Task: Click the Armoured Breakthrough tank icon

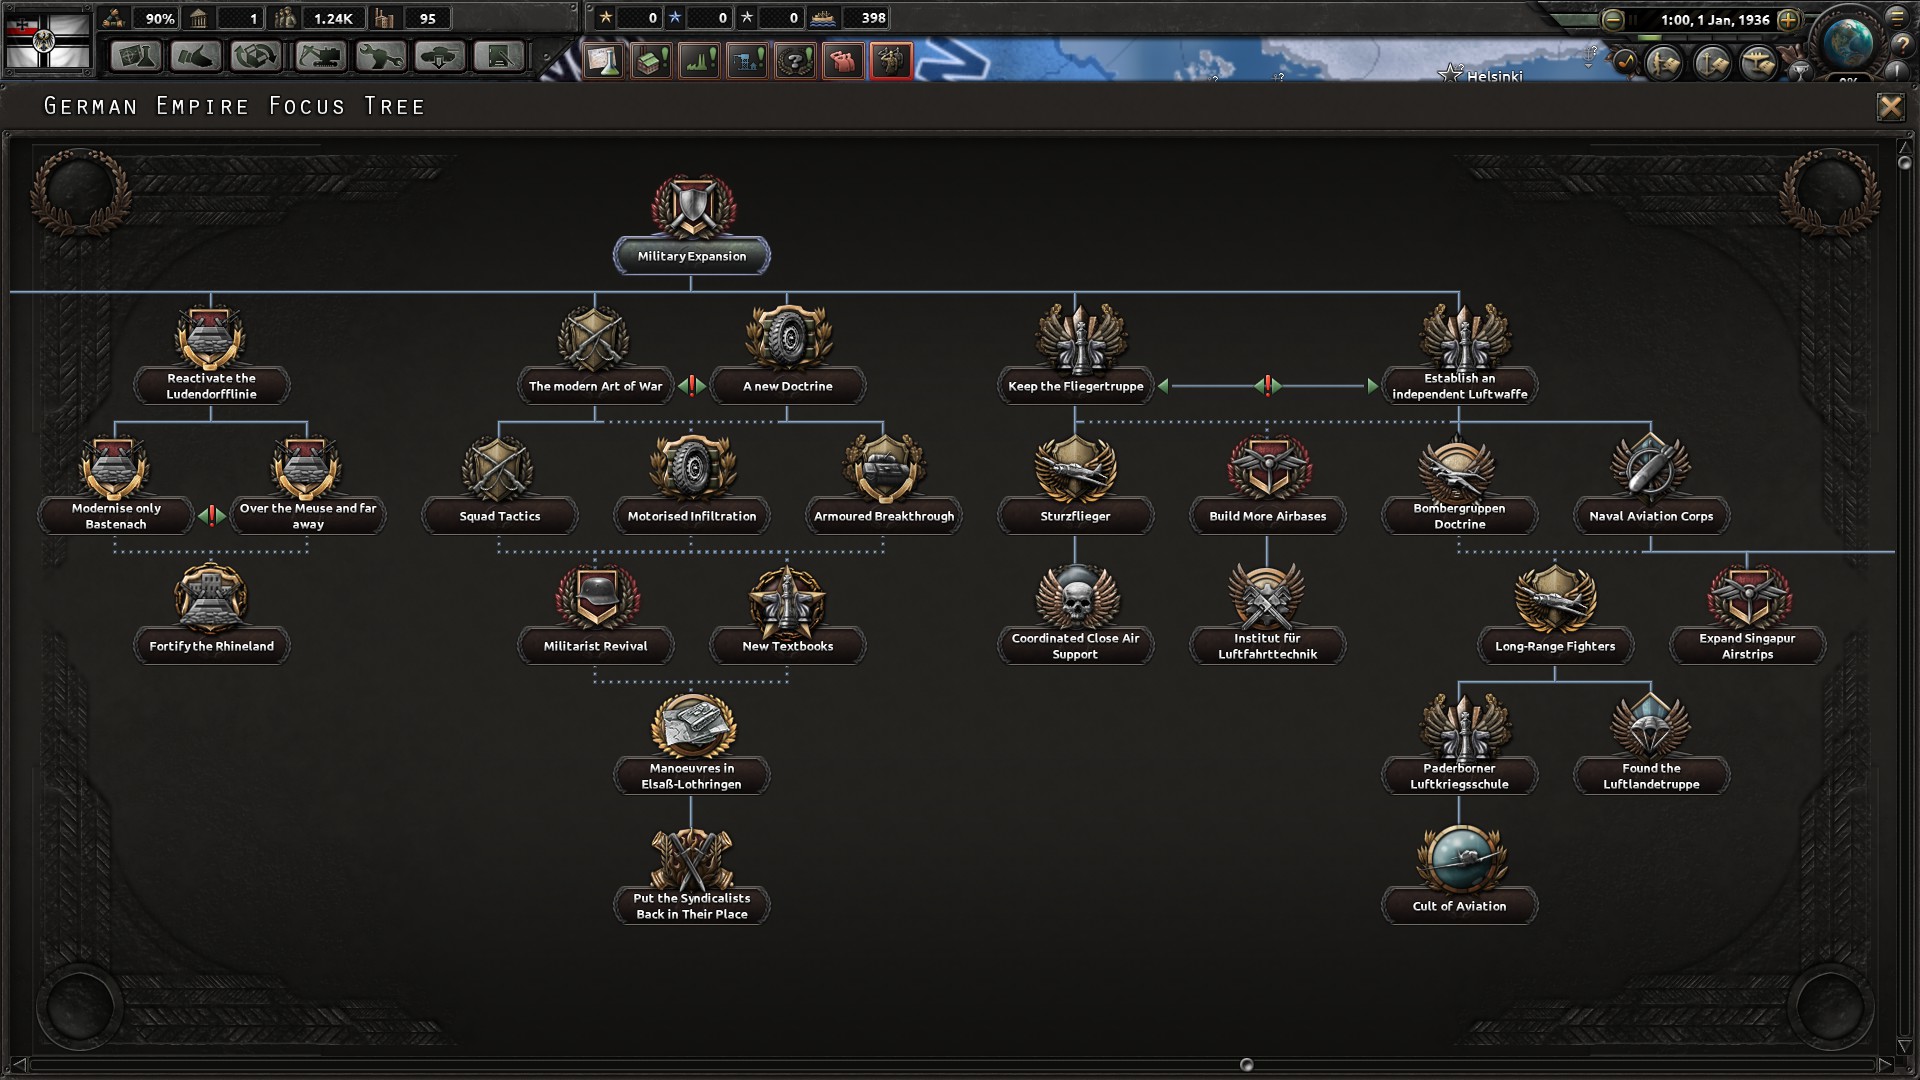Action: point(884,468)
